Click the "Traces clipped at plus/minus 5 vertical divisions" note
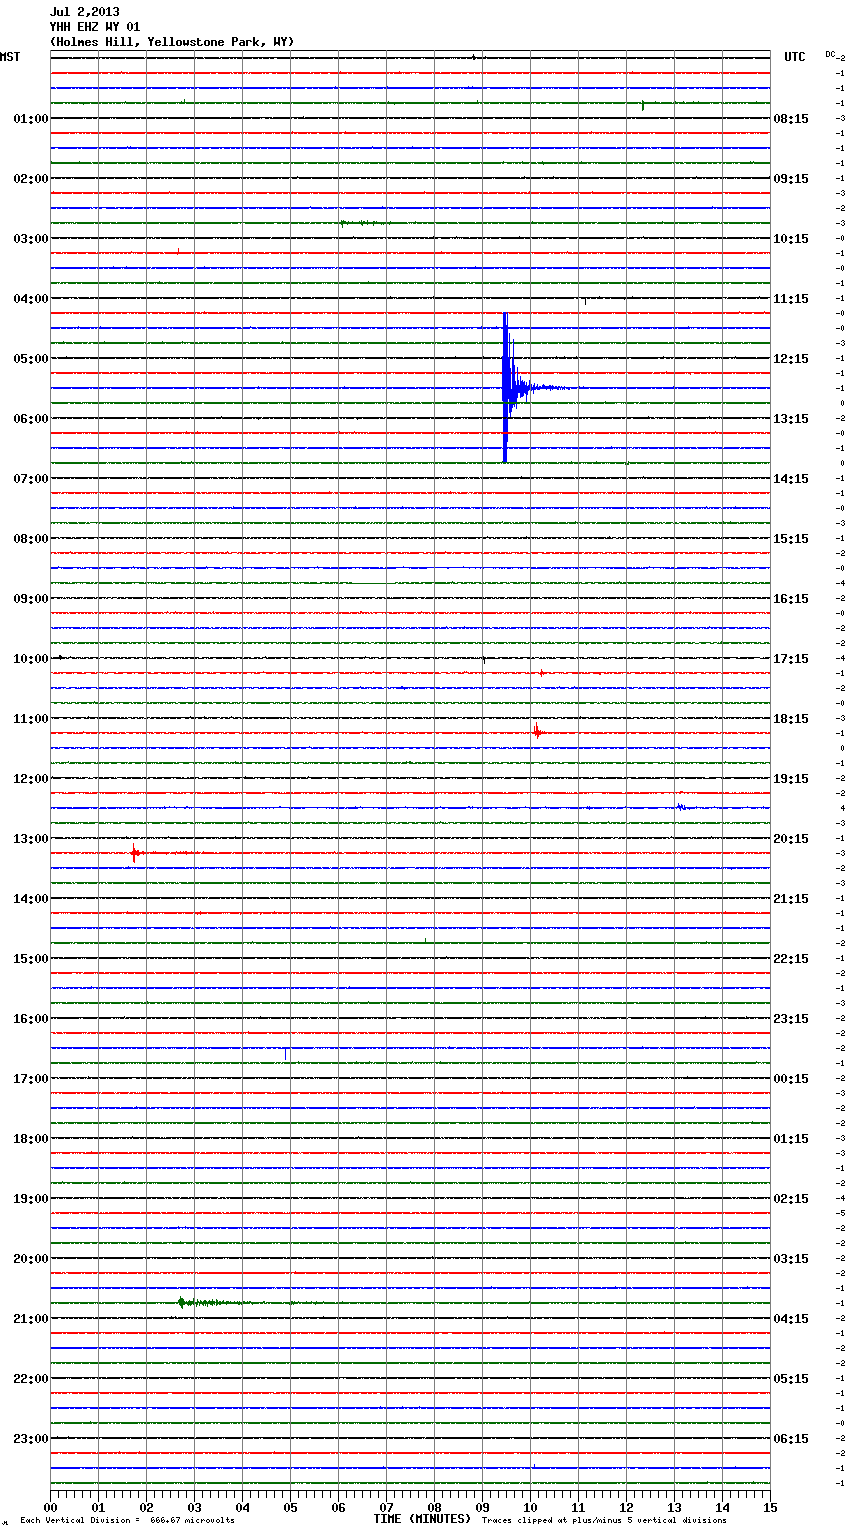 coord(604,1521)
